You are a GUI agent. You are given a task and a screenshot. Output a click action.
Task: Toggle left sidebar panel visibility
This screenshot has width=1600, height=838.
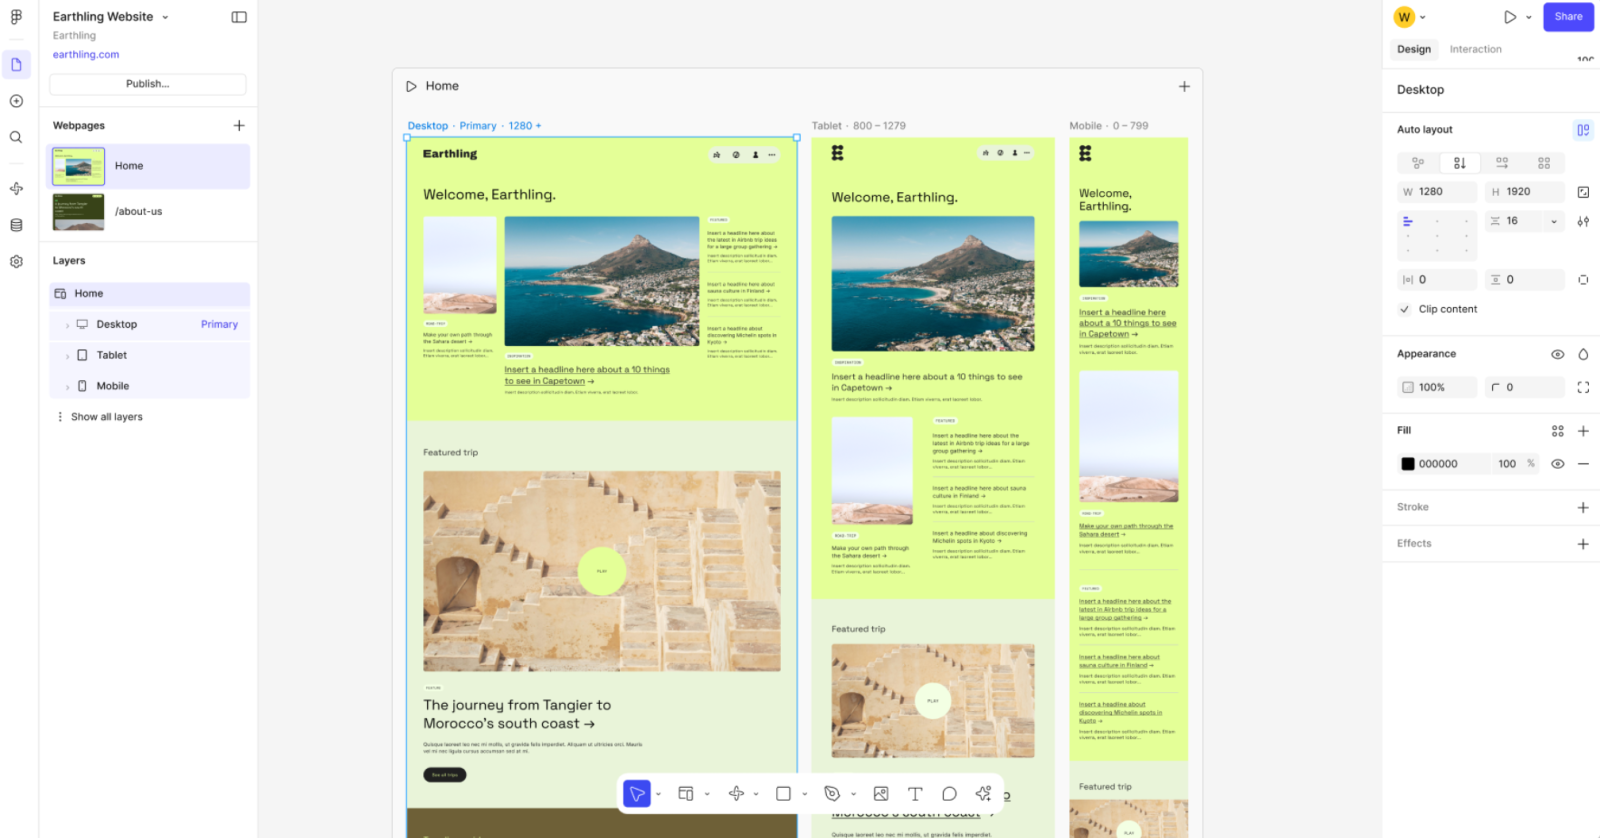[239, 17]
